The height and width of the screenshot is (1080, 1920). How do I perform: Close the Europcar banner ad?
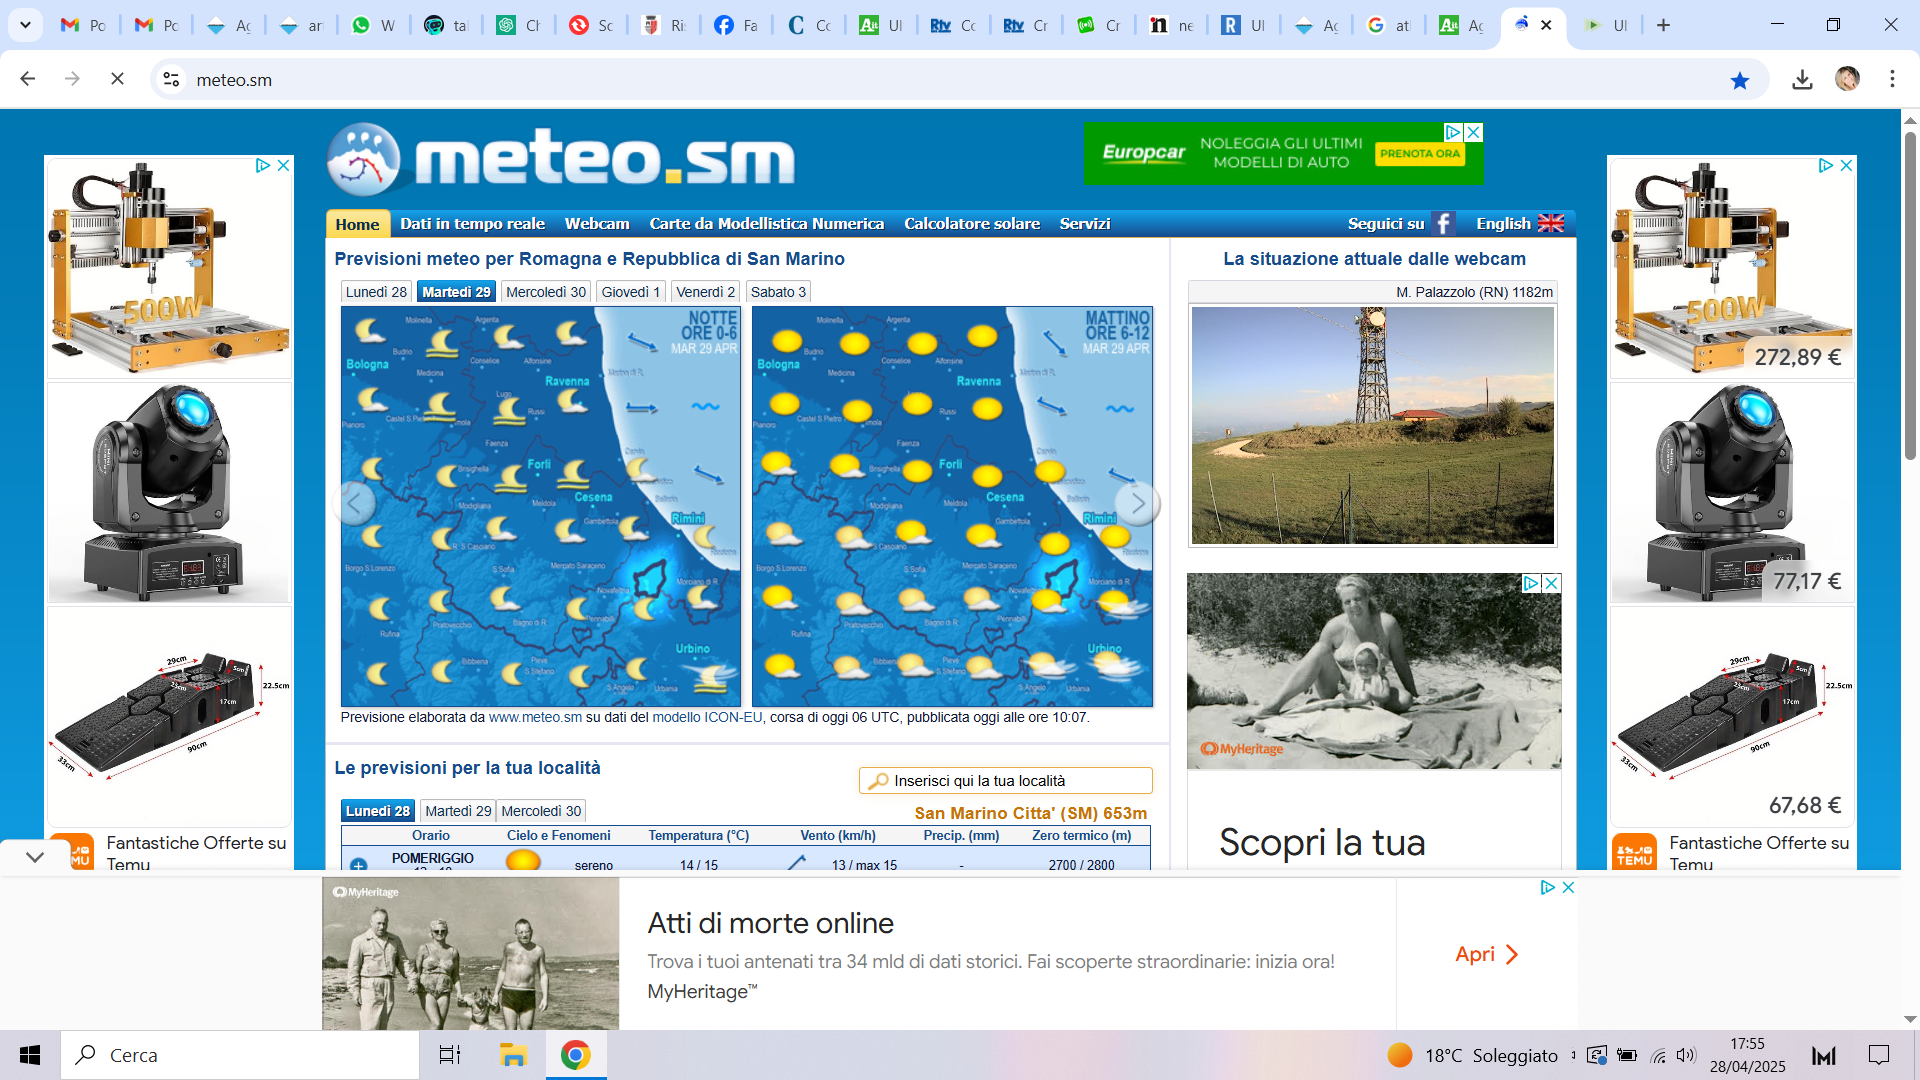(x=1473, y=132)
